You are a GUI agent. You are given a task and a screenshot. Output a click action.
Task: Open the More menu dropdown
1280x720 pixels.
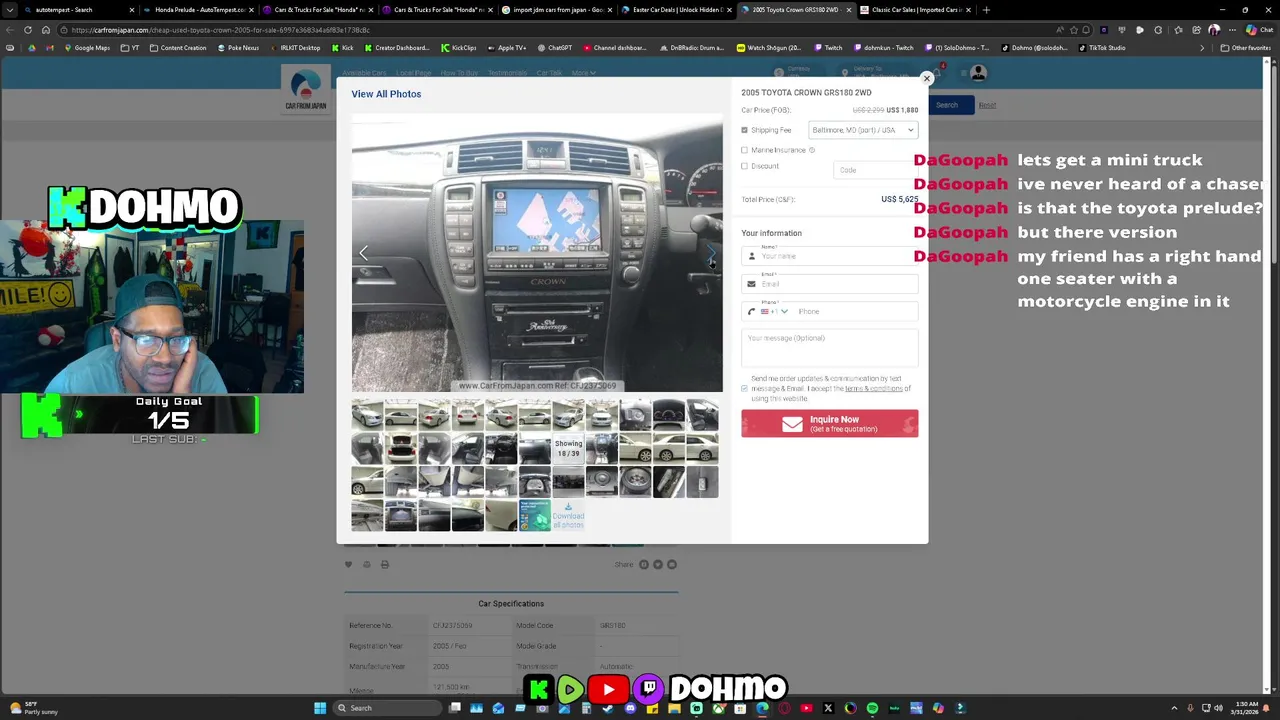[x=584, y=73]
